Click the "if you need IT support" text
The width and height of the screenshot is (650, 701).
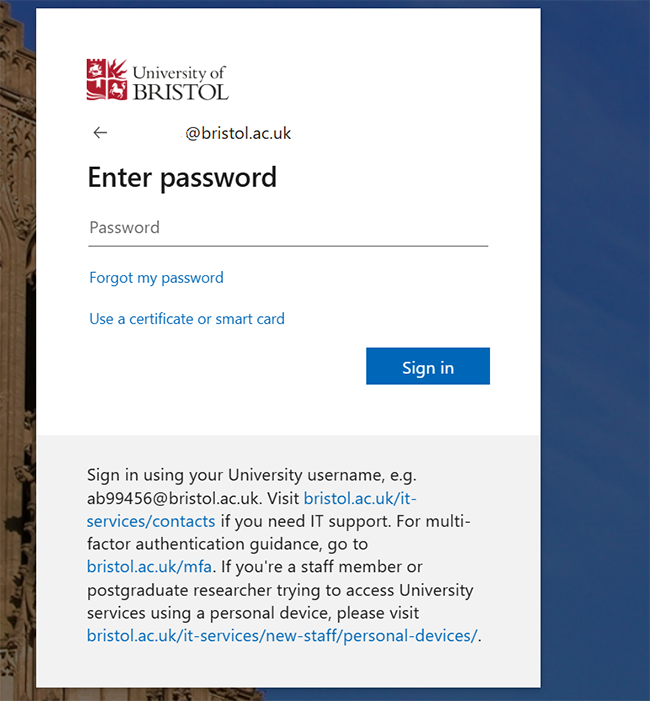[304, 520]
